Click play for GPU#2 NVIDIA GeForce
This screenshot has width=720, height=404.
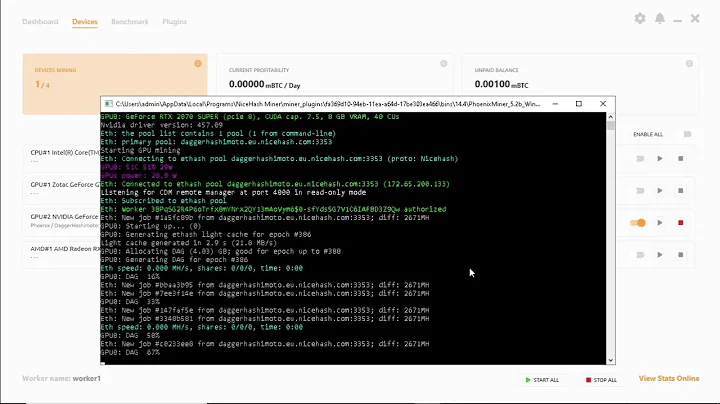pyautogui.click(x=660, y=223)
